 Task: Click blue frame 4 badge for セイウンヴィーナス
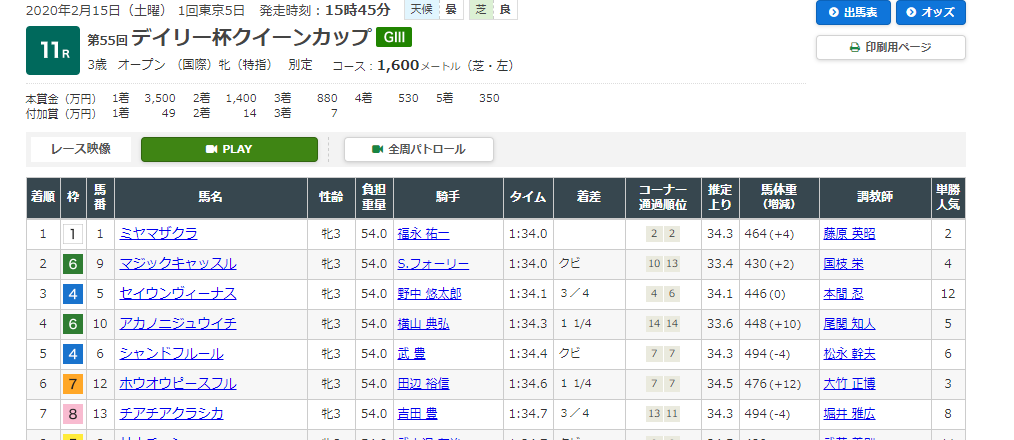coord(72,294)
